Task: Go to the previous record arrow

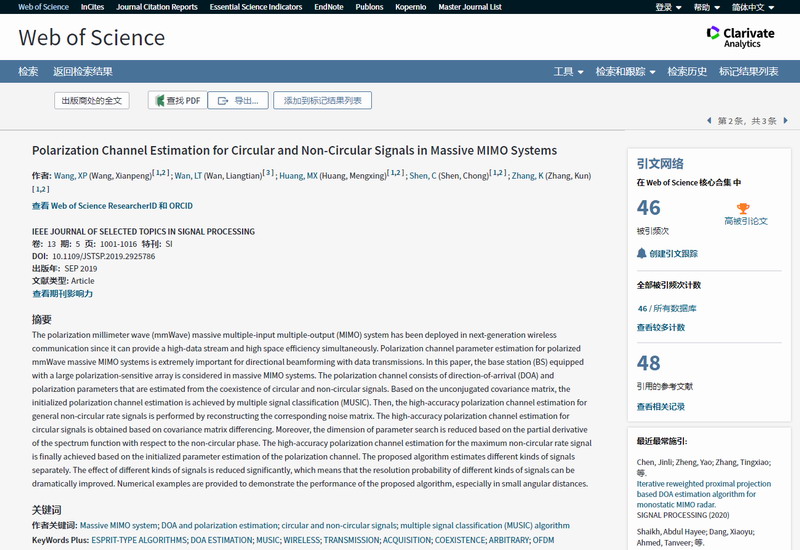Action: [x=710, y=121]
